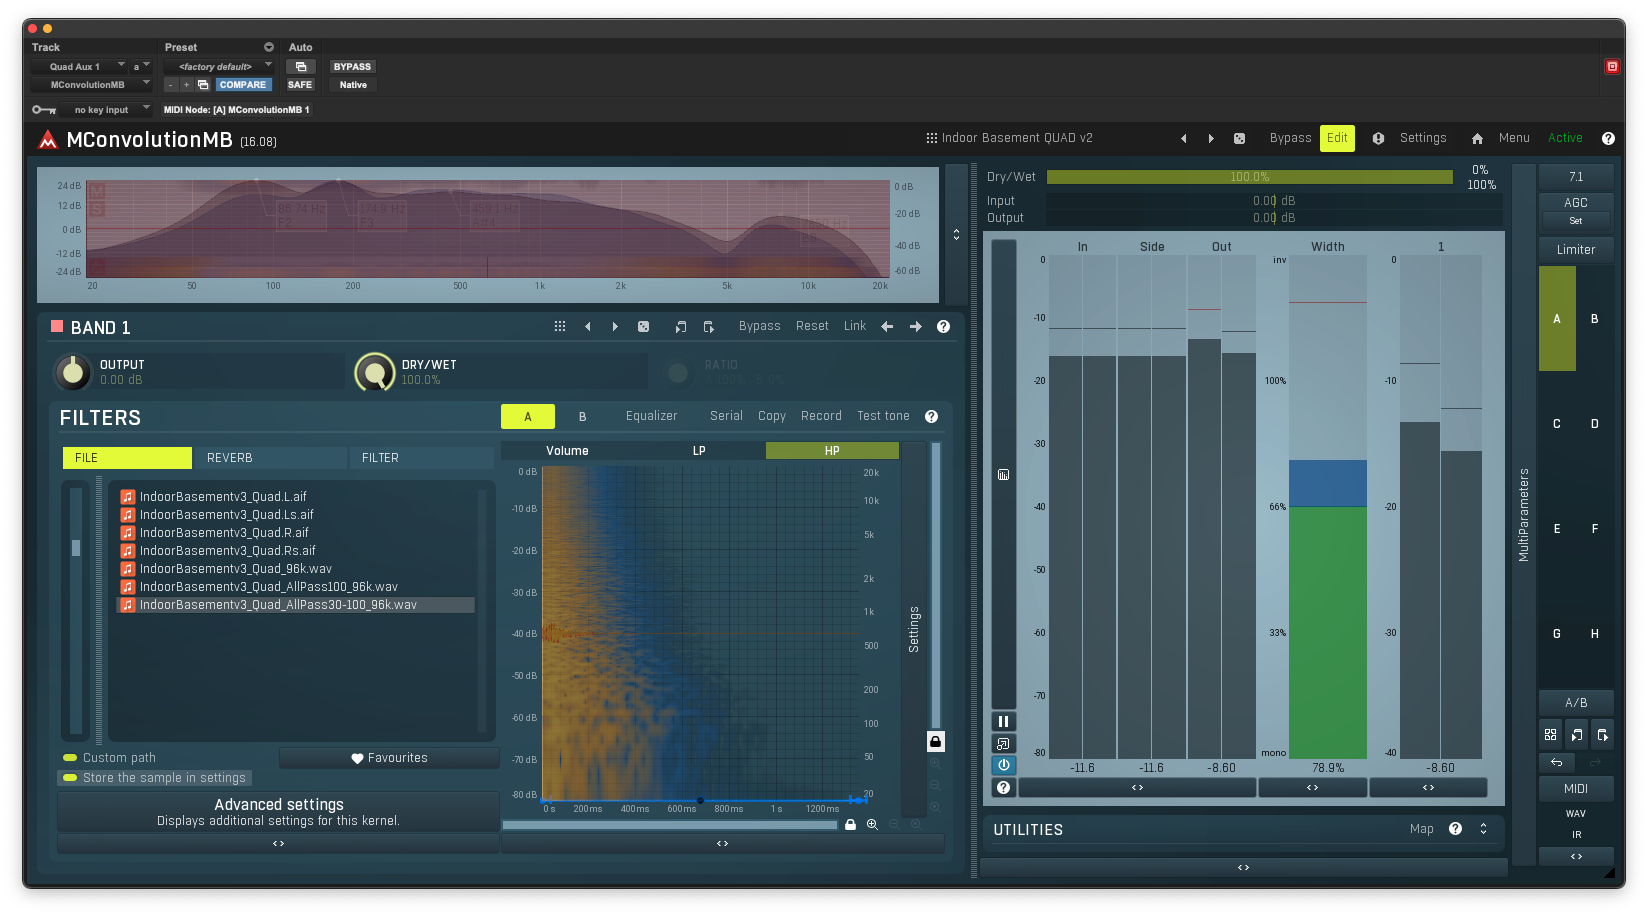
Task: Click the Band 1 OUTPUT knob
Action: (72, 372)
